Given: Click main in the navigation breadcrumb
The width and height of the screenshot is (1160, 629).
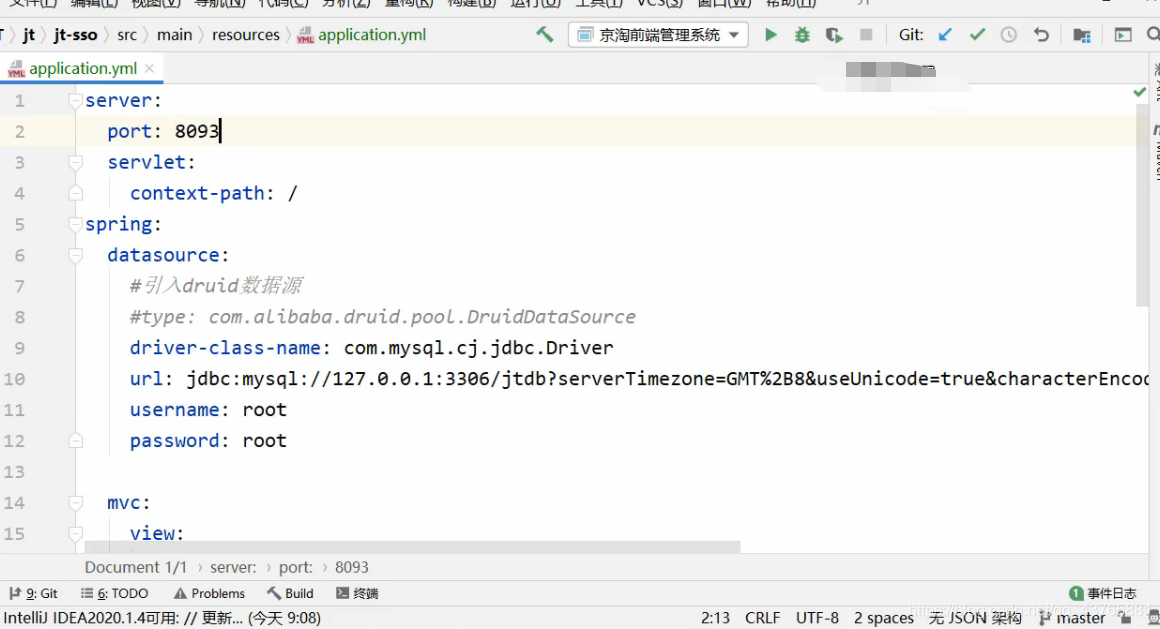Looking at the screenshot, I should click(174, 35).
